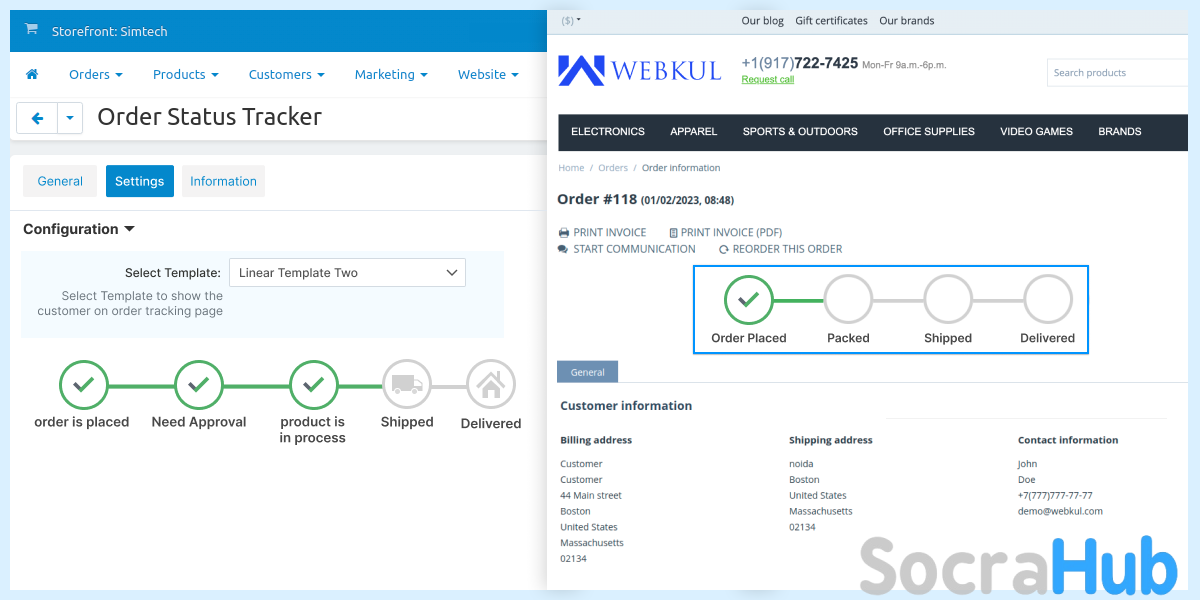The width and height of the screenshot is (1200, 600).
Task: Click Print Invoice (PDF) link
Action: (726, 232)
